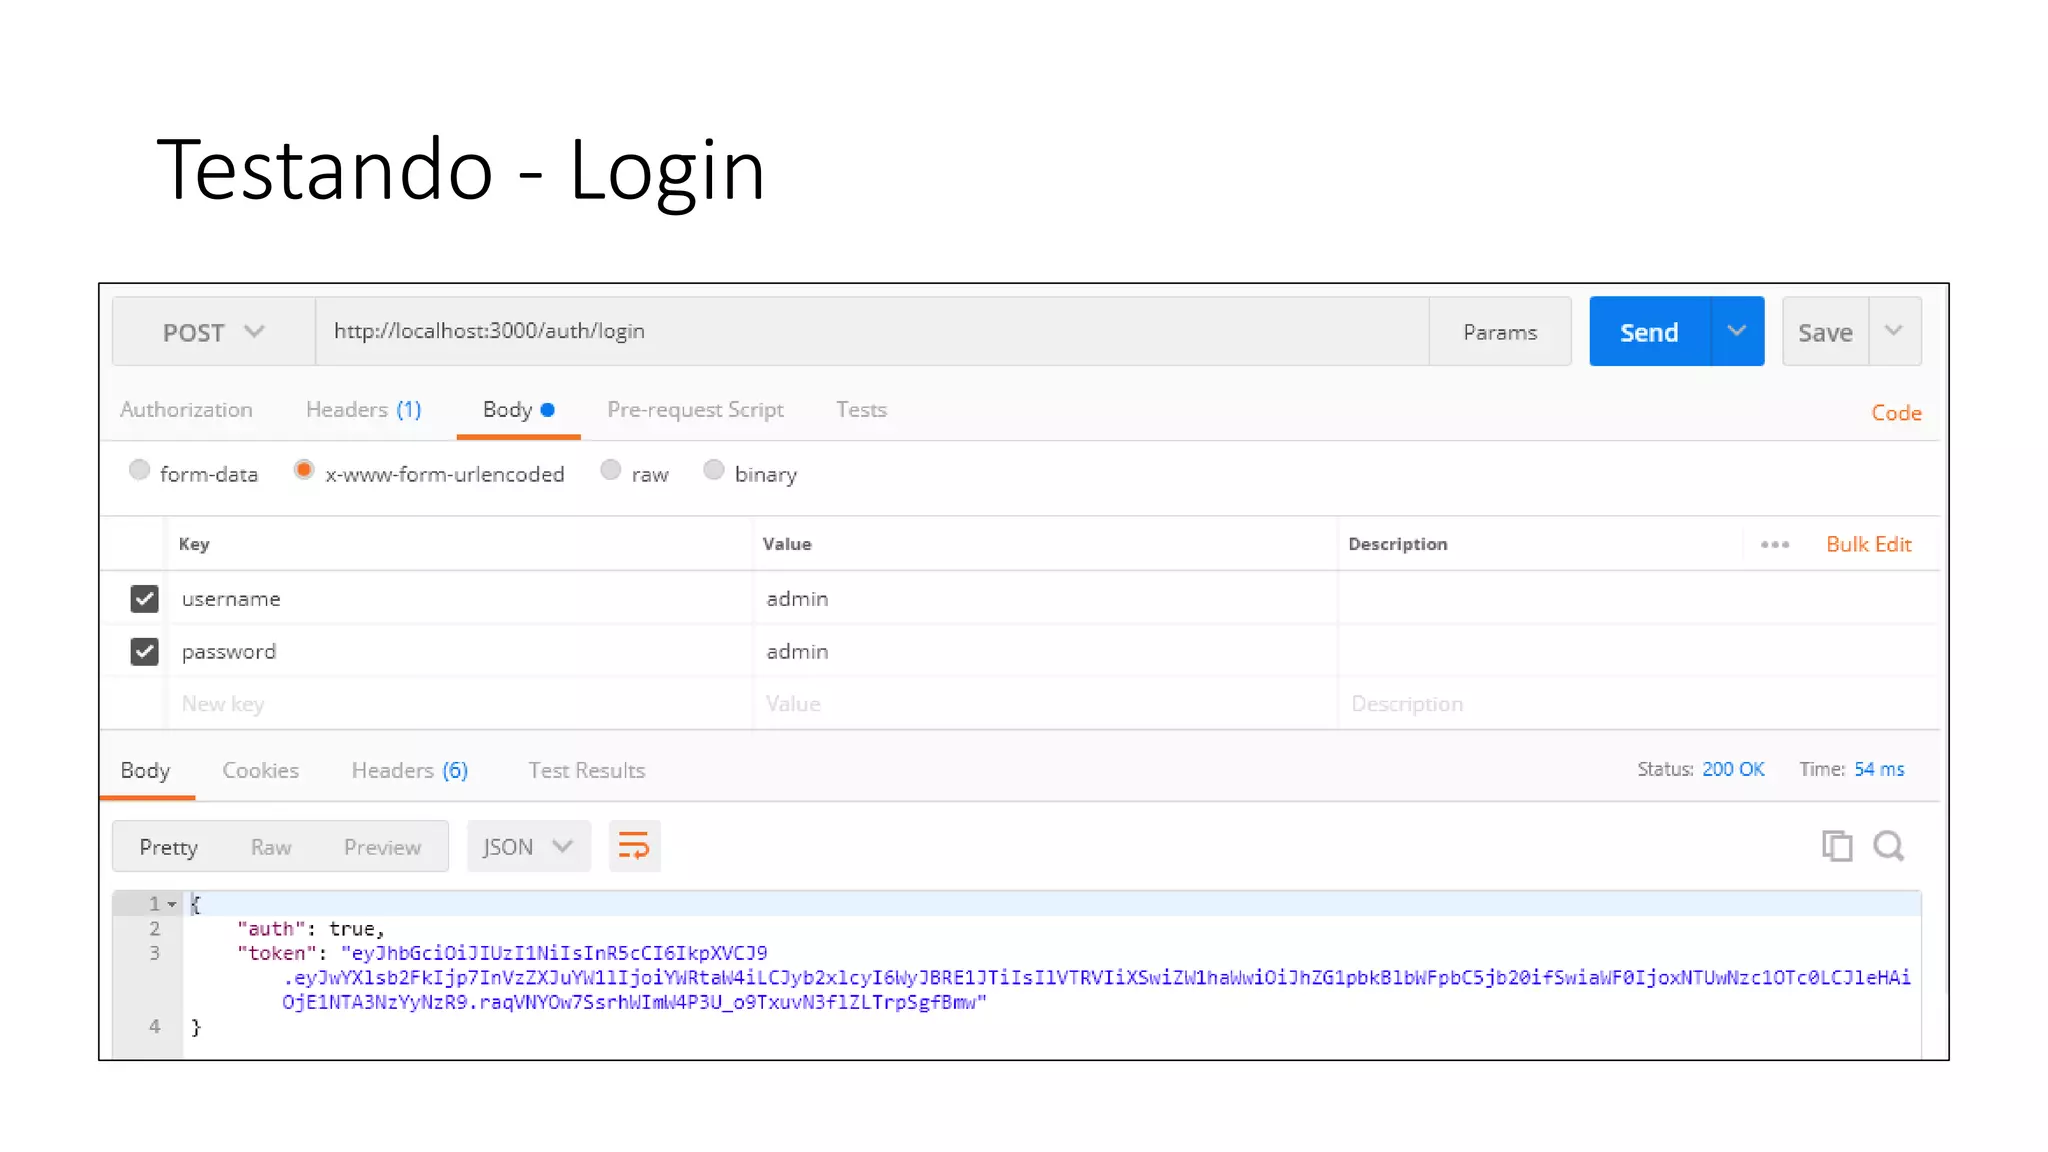Screen dimensions: 2048x1152
Task: Click the new row Value field
Action: (x=1045, y=704)
